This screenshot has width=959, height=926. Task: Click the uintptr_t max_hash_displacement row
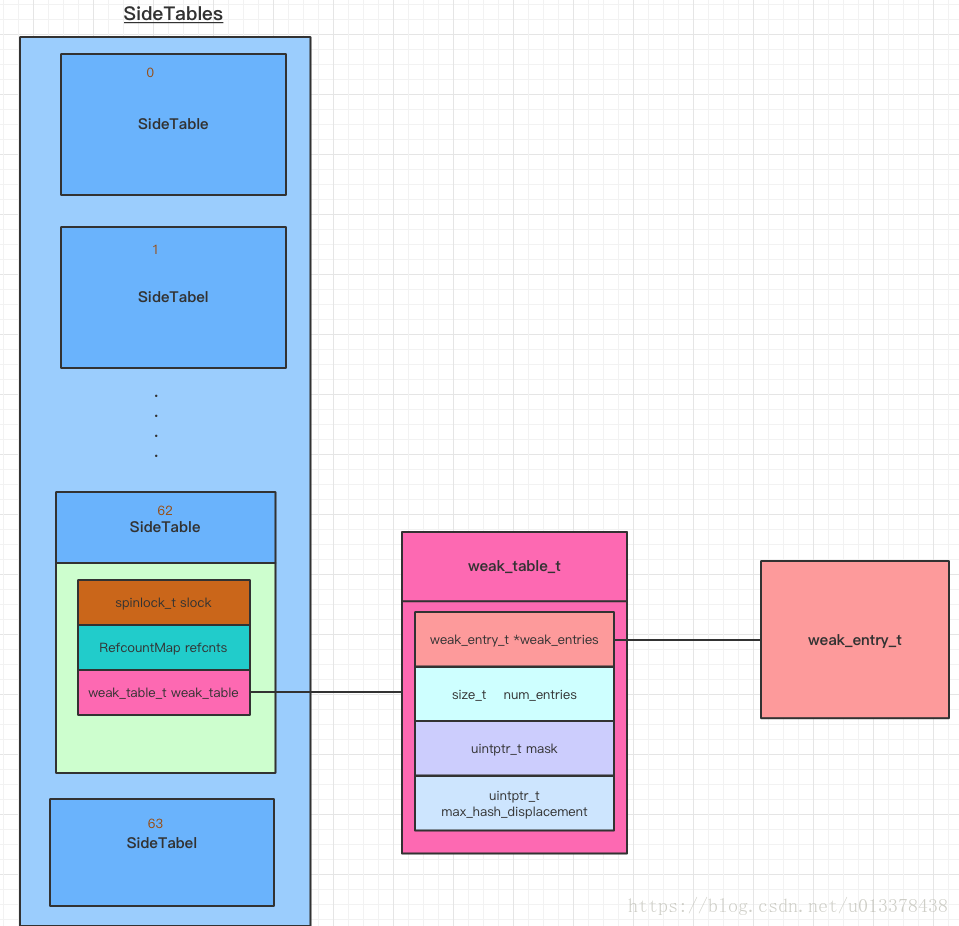(x=514, y=803)
